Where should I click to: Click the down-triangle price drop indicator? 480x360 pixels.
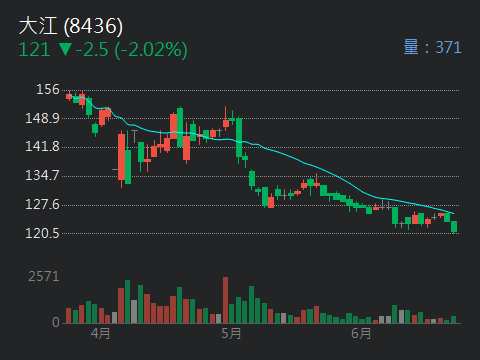(65, 49)
